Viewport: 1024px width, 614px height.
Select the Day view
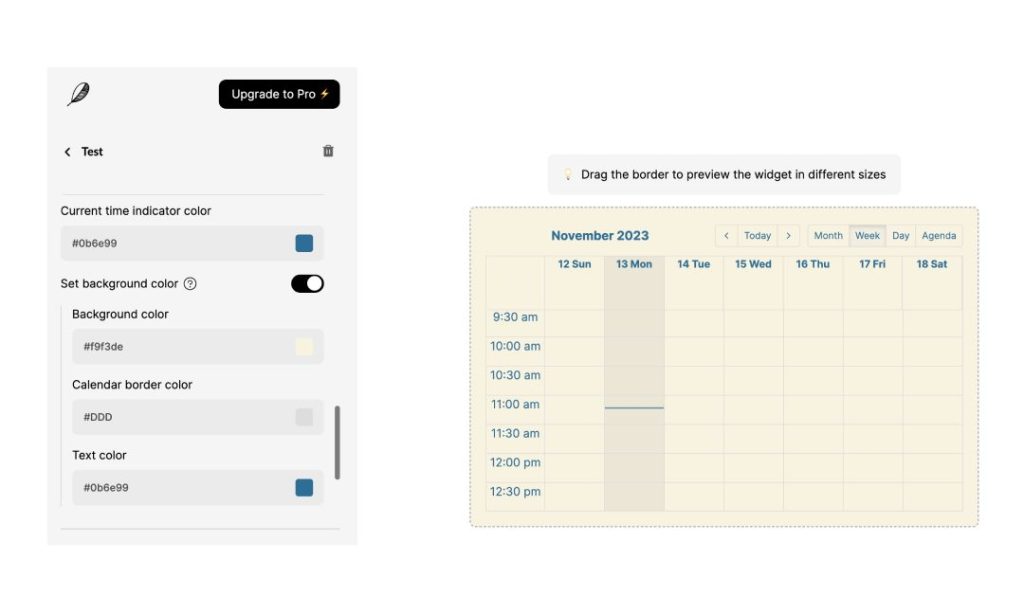(900, 235)
